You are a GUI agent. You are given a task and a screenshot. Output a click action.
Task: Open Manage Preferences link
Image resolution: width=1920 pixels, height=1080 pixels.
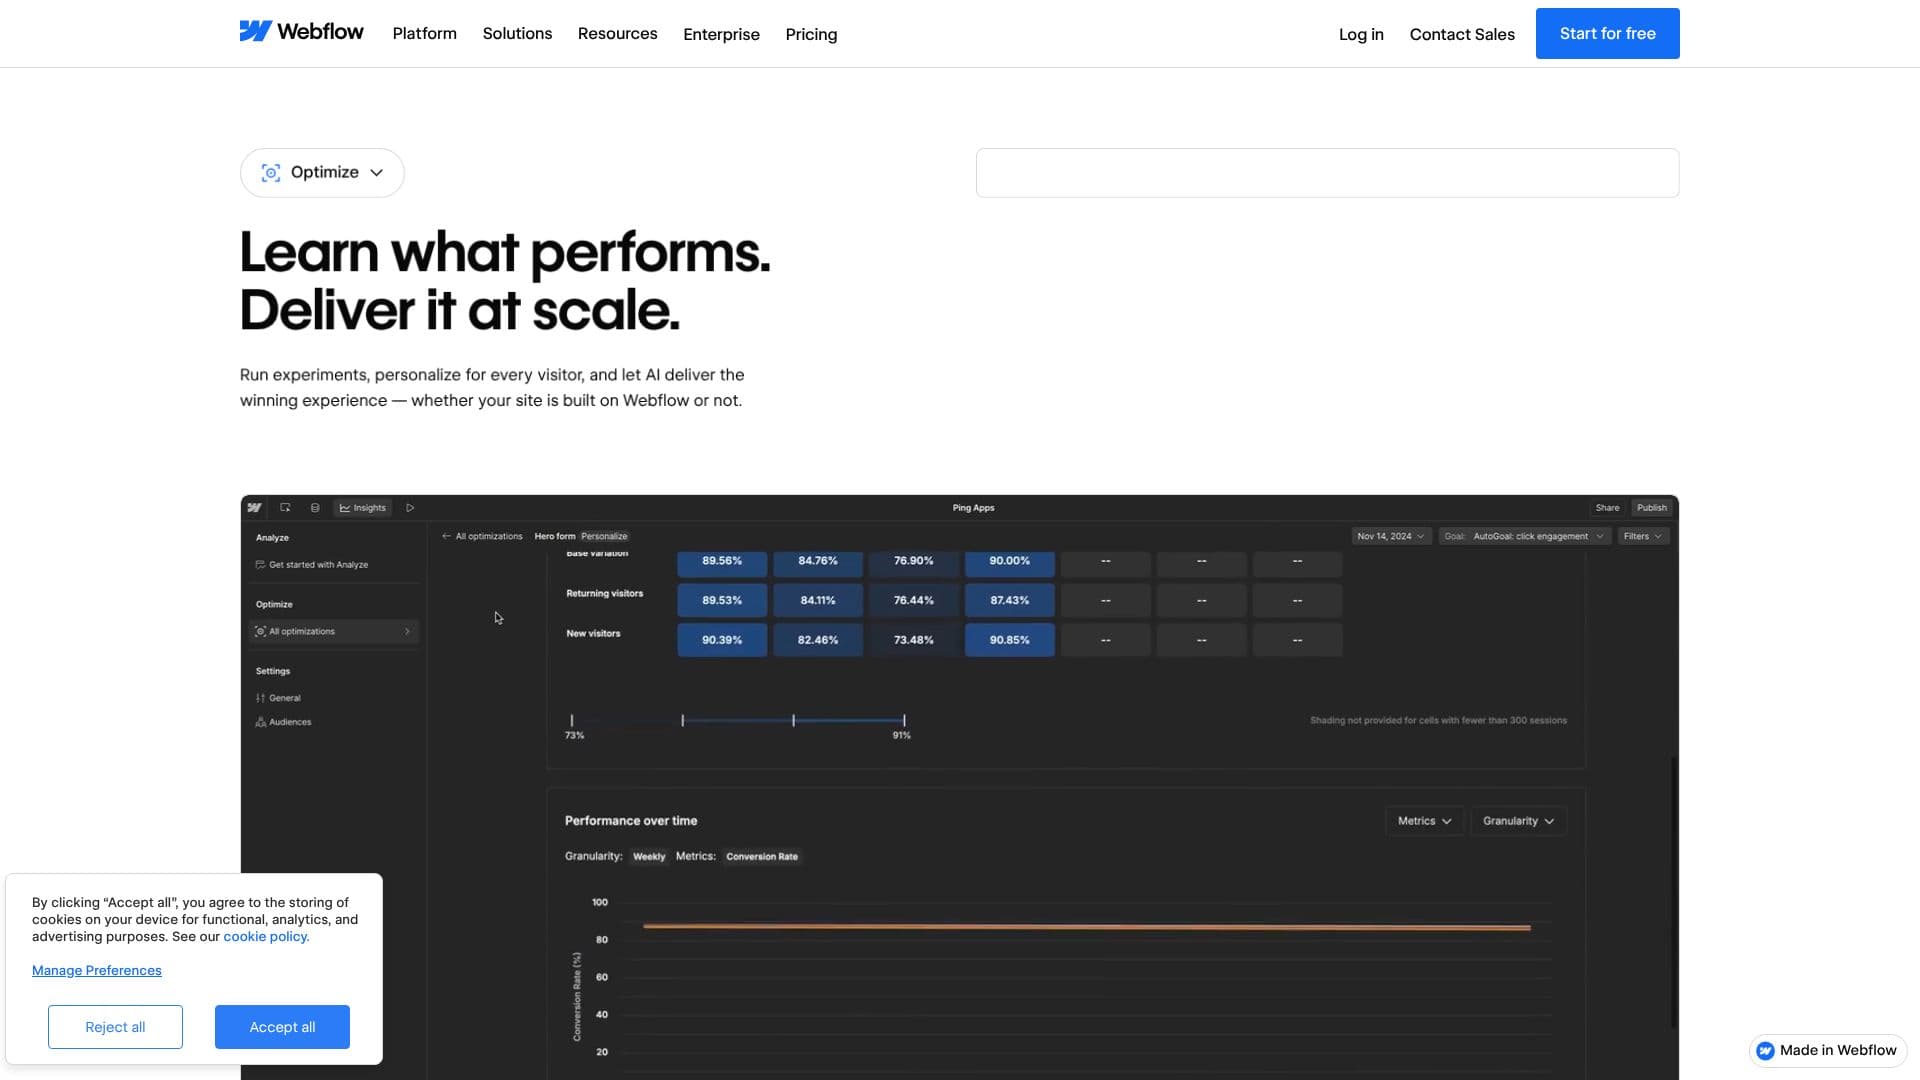point(96,971)
